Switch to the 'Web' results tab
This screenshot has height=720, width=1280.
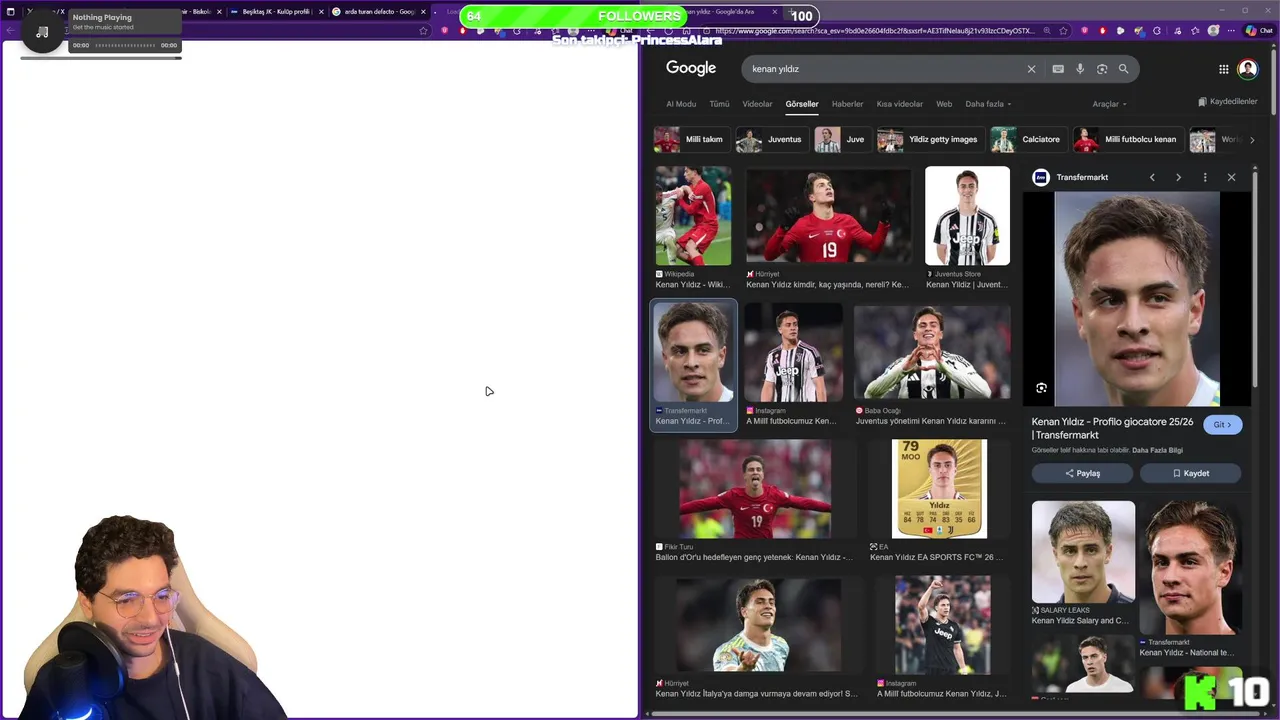(x=944, y=104)
